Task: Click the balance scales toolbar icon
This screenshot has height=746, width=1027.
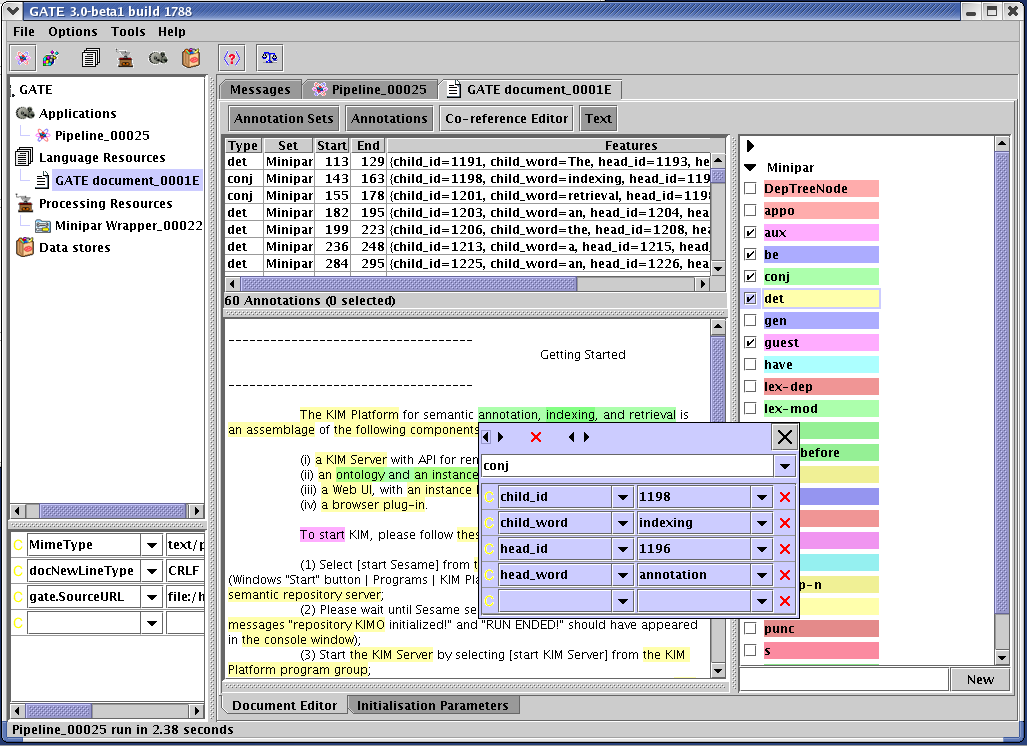Action: [269, 58]
